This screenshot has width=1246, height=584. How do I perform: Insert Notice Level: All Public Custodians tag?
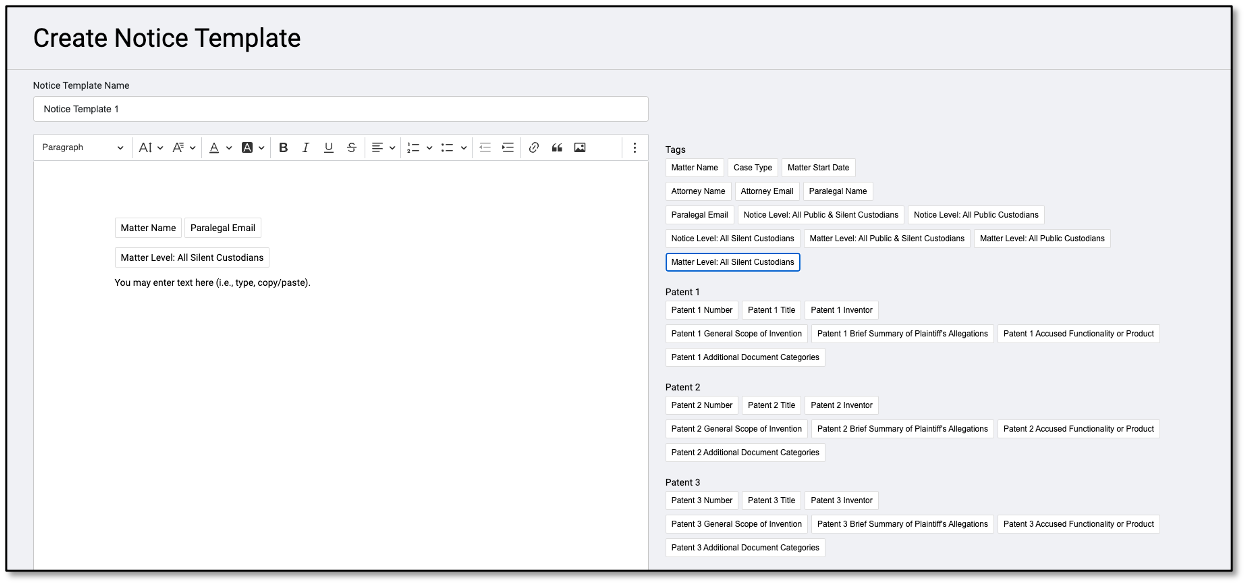[976, 215]
